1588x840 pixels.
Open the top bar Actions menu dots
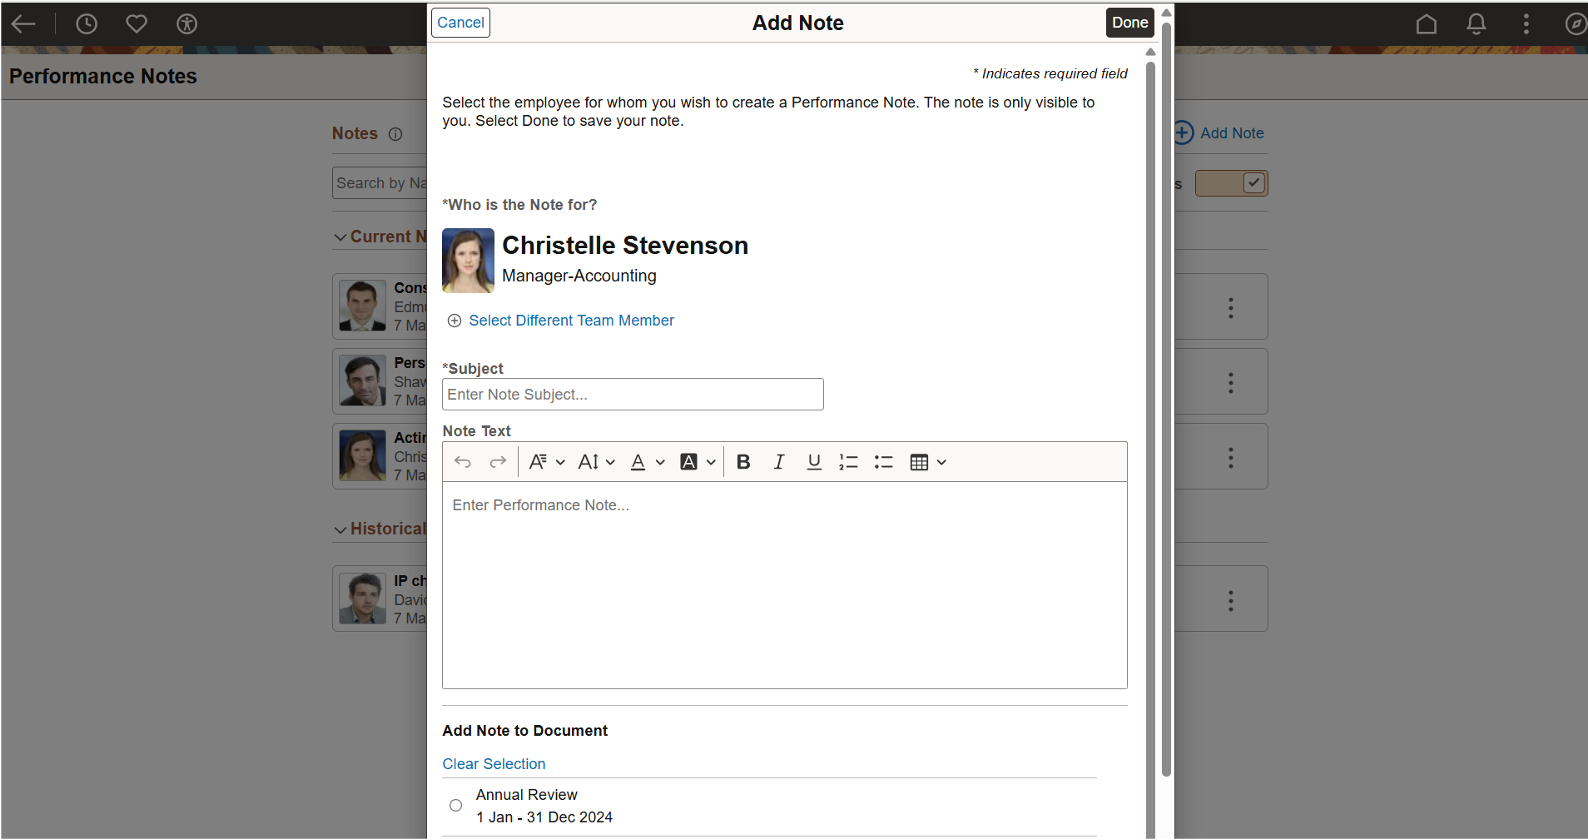point(1526,24)
